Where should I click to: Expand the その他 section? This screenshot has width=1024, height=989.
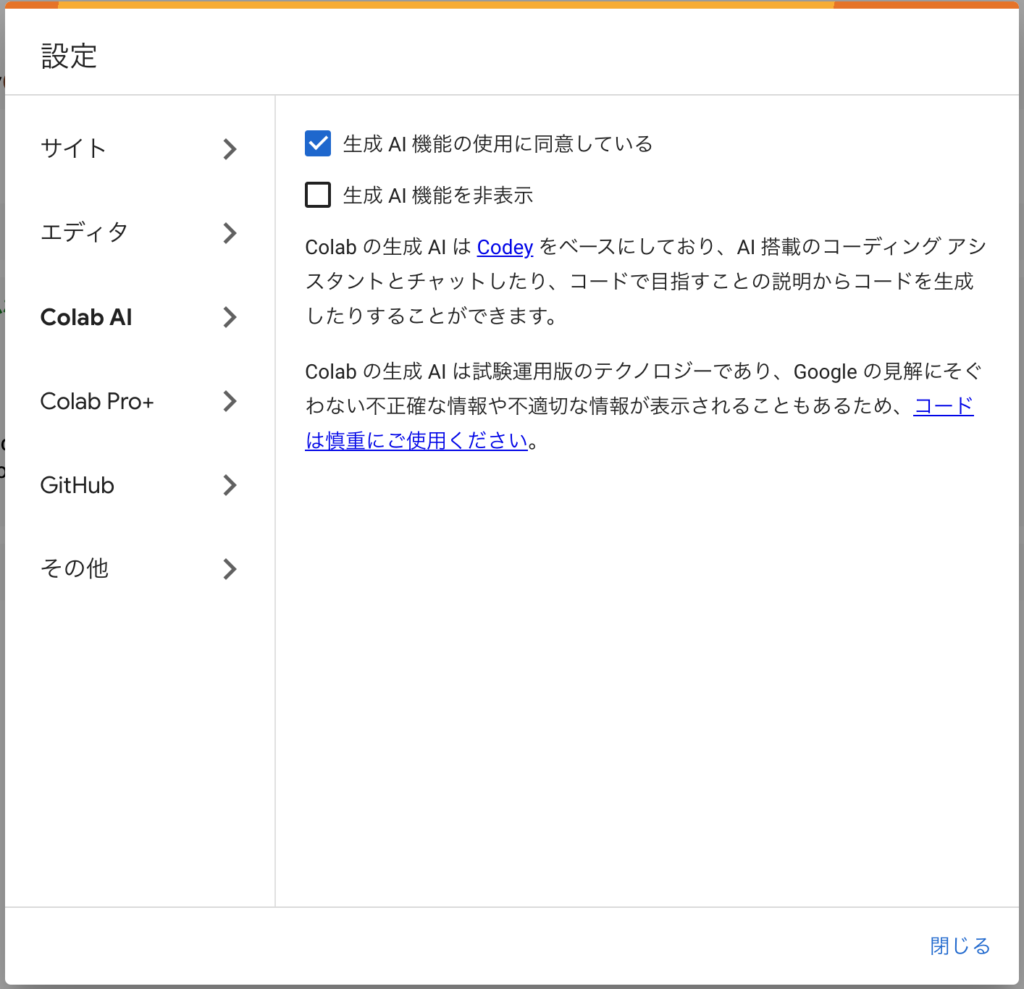tap(229, 569)
